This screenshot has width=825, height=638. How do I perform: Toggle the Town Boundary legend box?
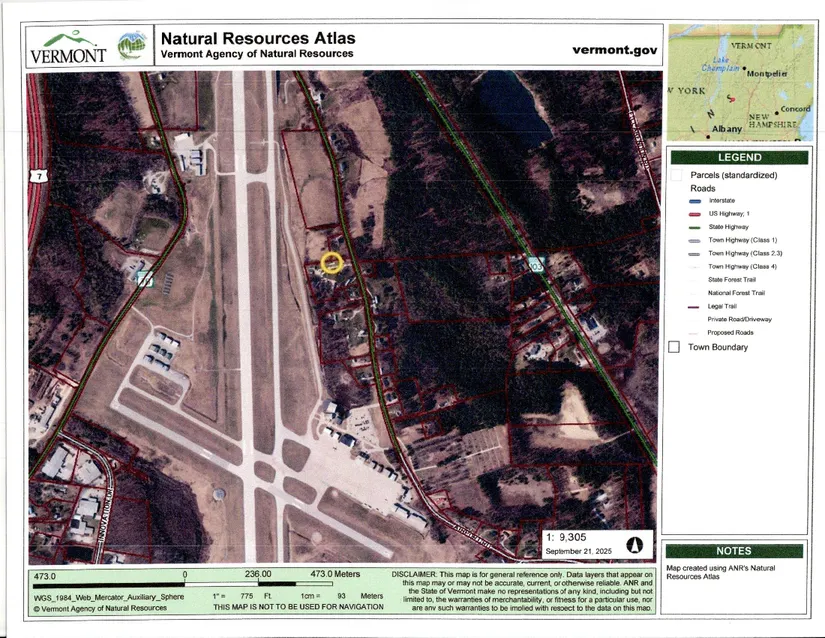(674, 347)
